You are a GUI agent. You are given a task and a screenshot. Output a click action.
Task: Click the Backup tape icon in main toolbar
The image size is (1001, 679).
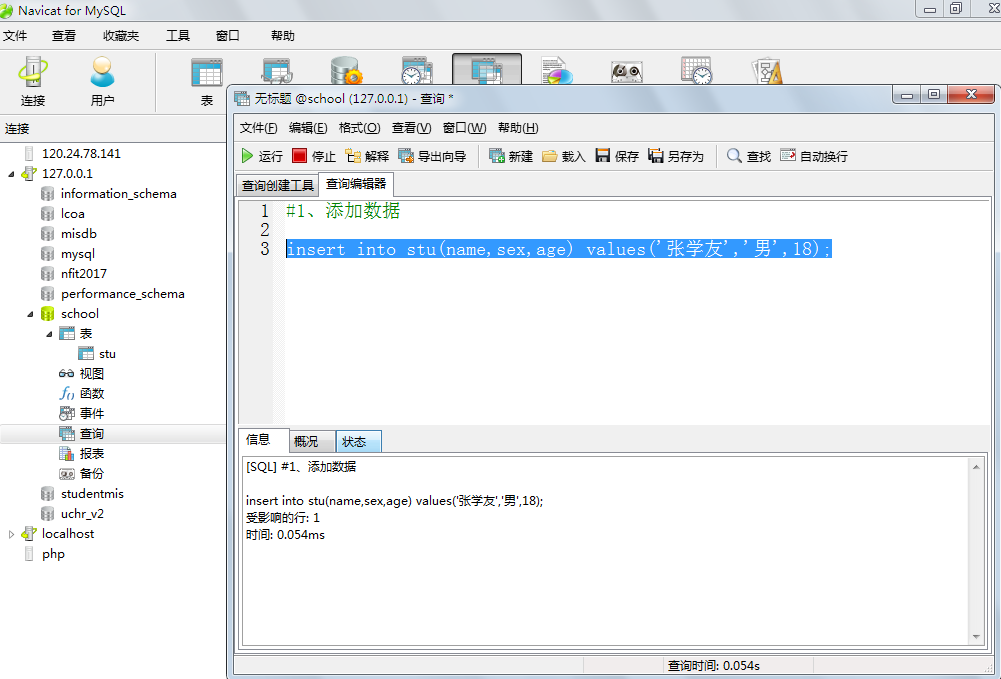(x=627, y=70)
